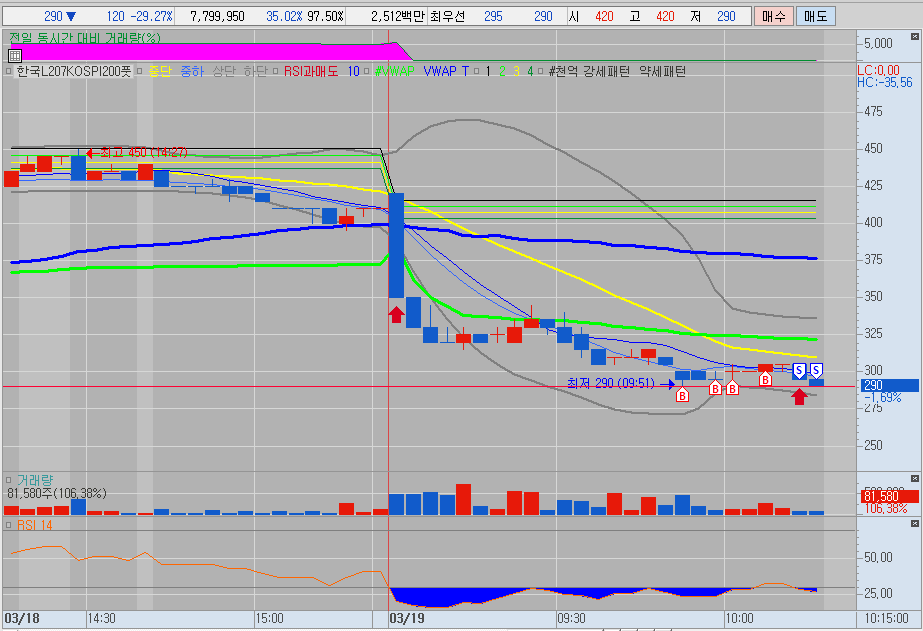Click the 295 best ask price
Screen dimensions: 923x631
[x=493, y=16]
